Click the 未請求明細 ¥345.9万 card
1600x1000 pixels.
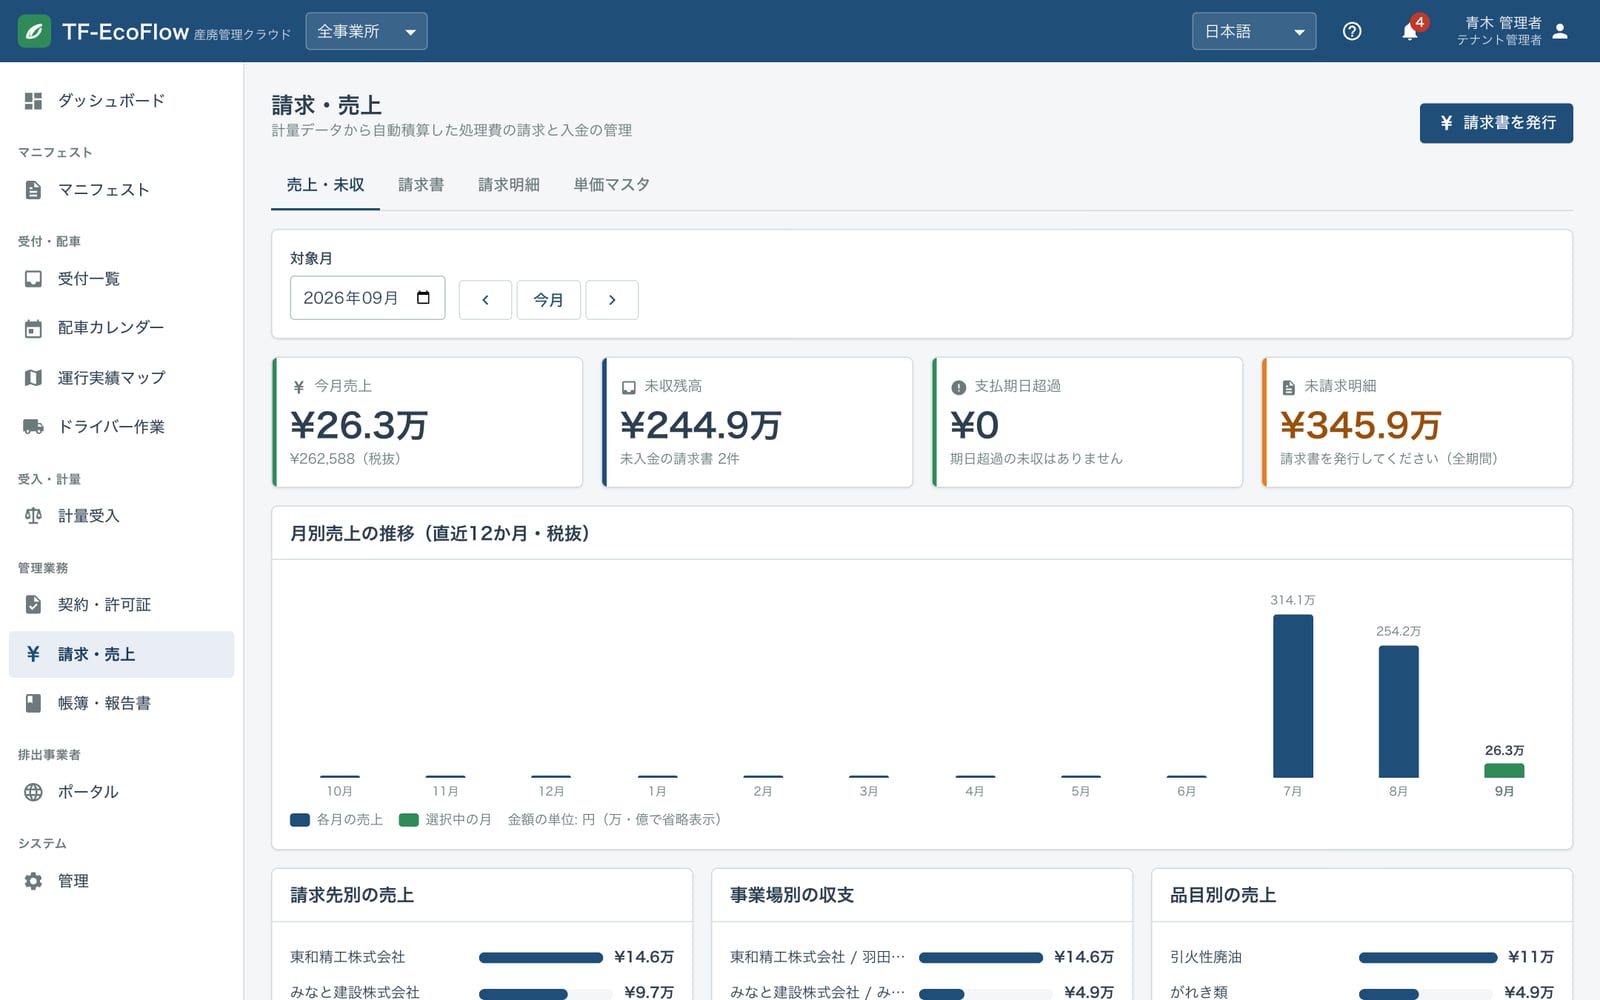pos(1417,422)
